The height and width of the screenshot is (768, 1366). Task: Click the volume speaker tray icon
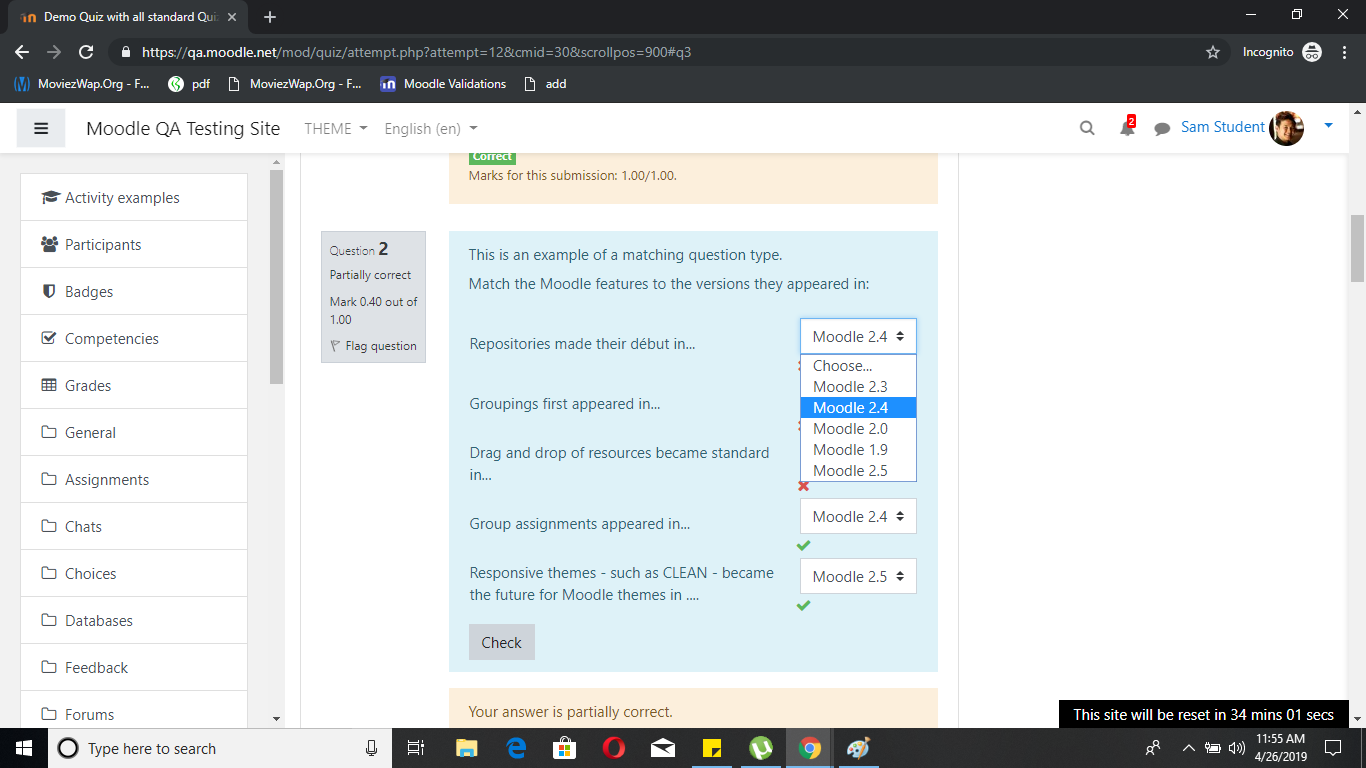pyautogui.click(x=1237, y=748)
